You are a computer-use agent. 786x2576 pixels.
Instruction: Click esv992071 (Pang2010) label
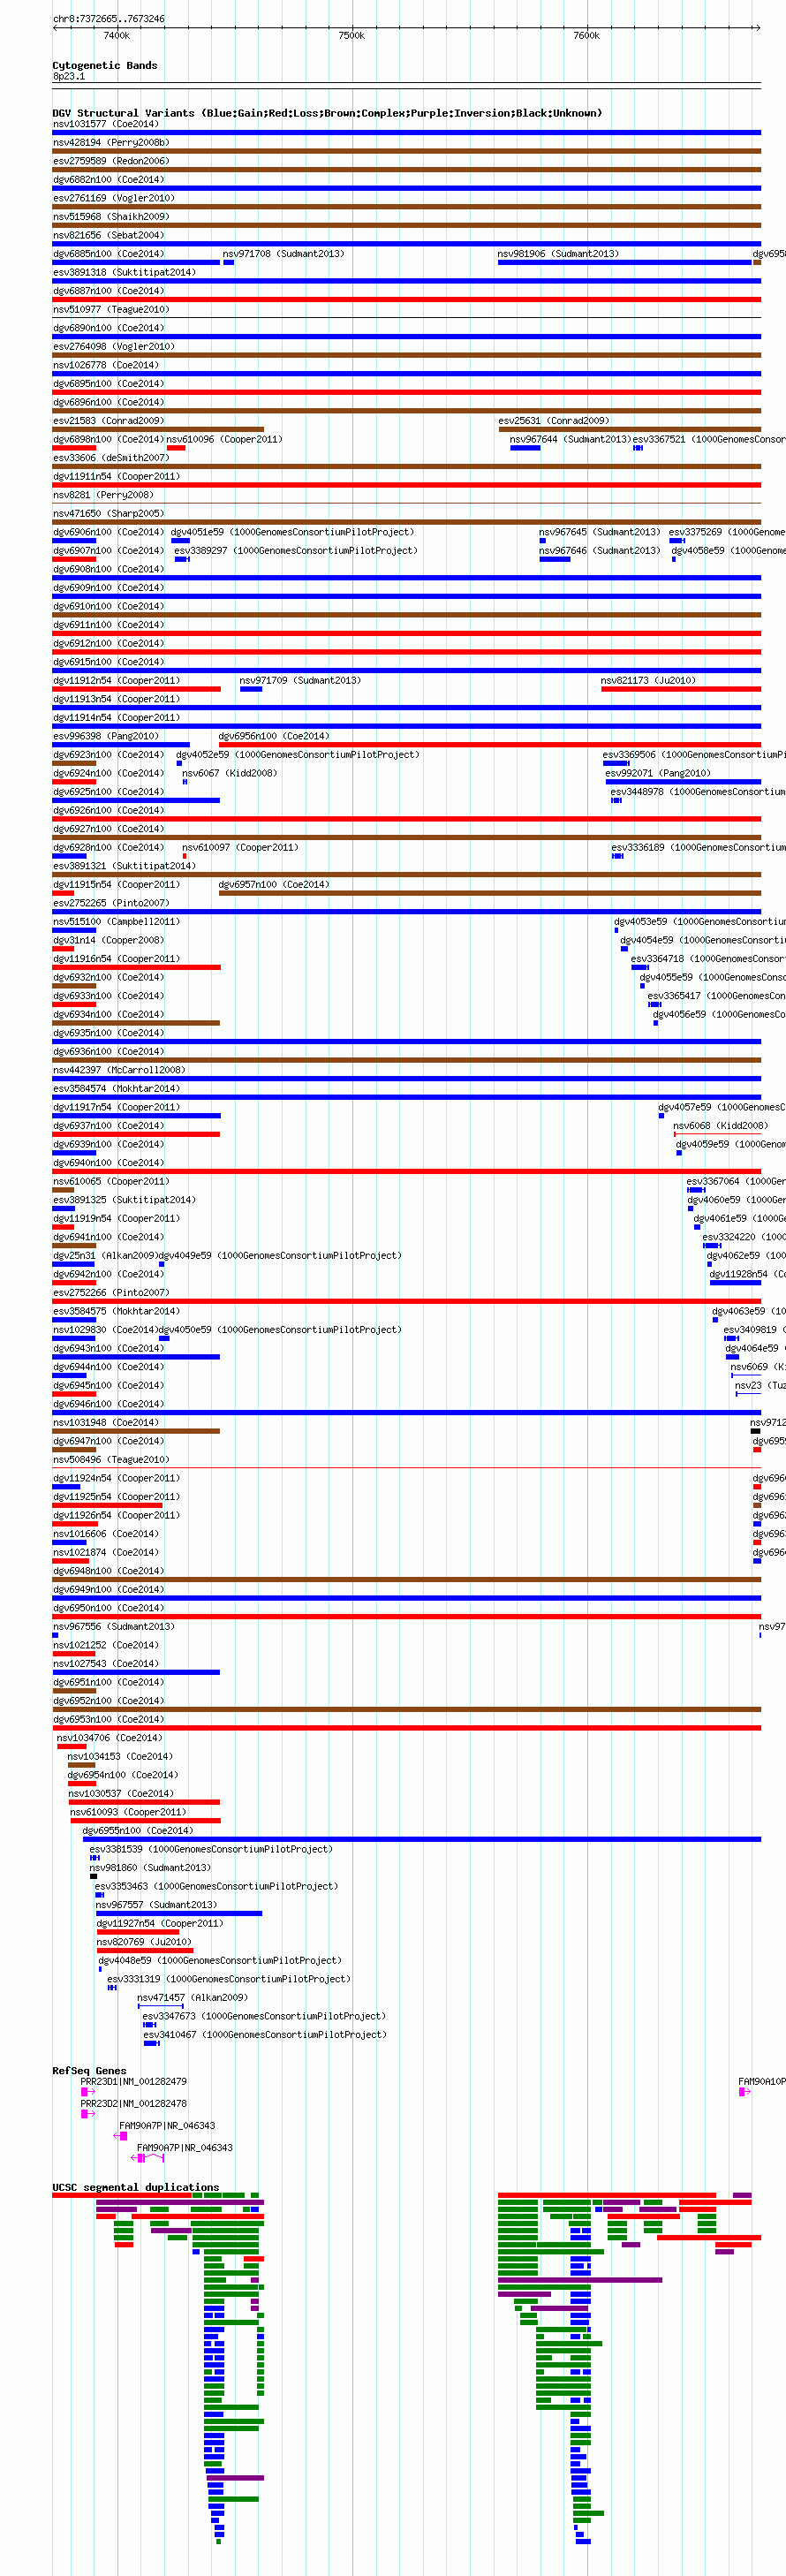(658, 773)
